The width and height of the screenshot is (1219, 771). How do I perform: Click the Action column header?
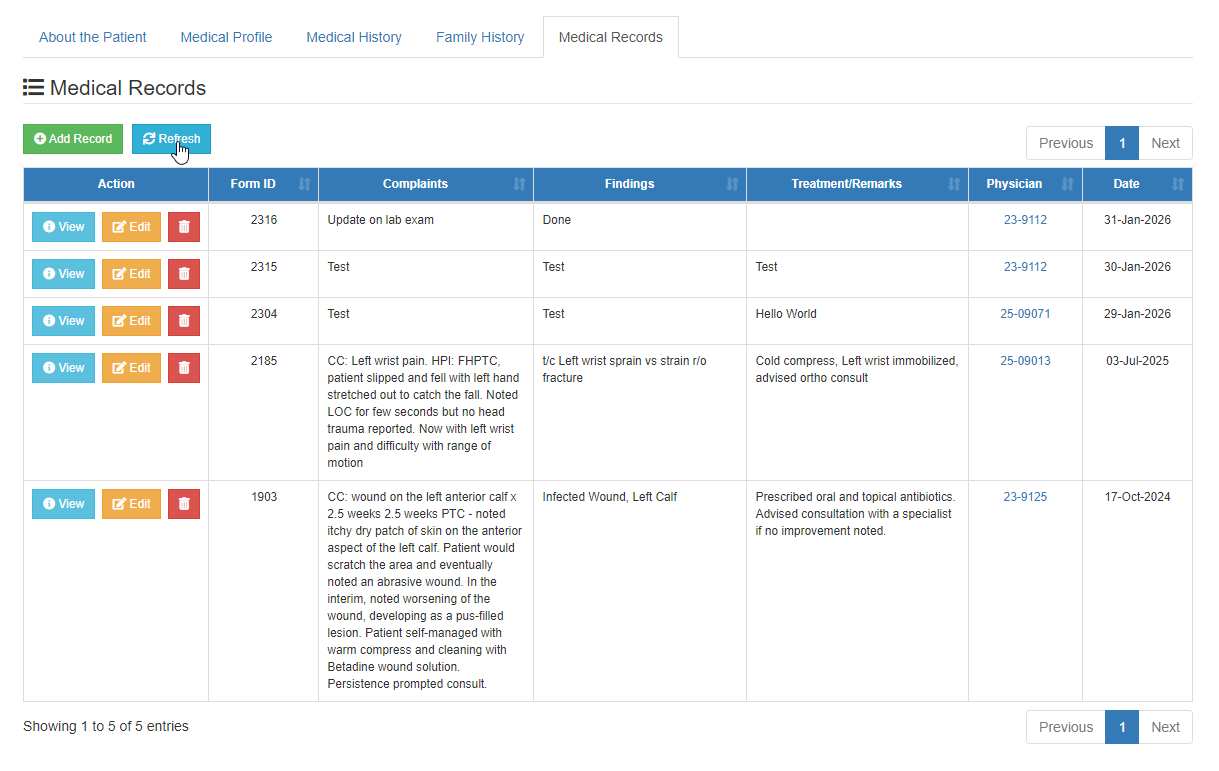116,184
